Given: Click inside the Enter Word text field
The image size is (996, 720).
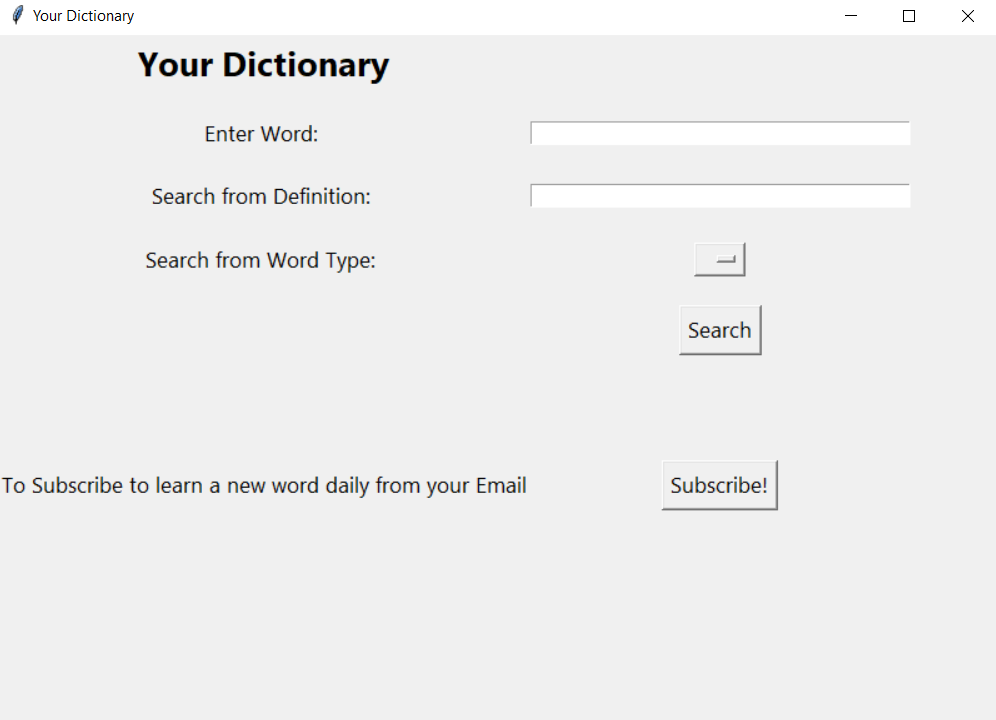Looking at the screenshot, I should [719, 133].
